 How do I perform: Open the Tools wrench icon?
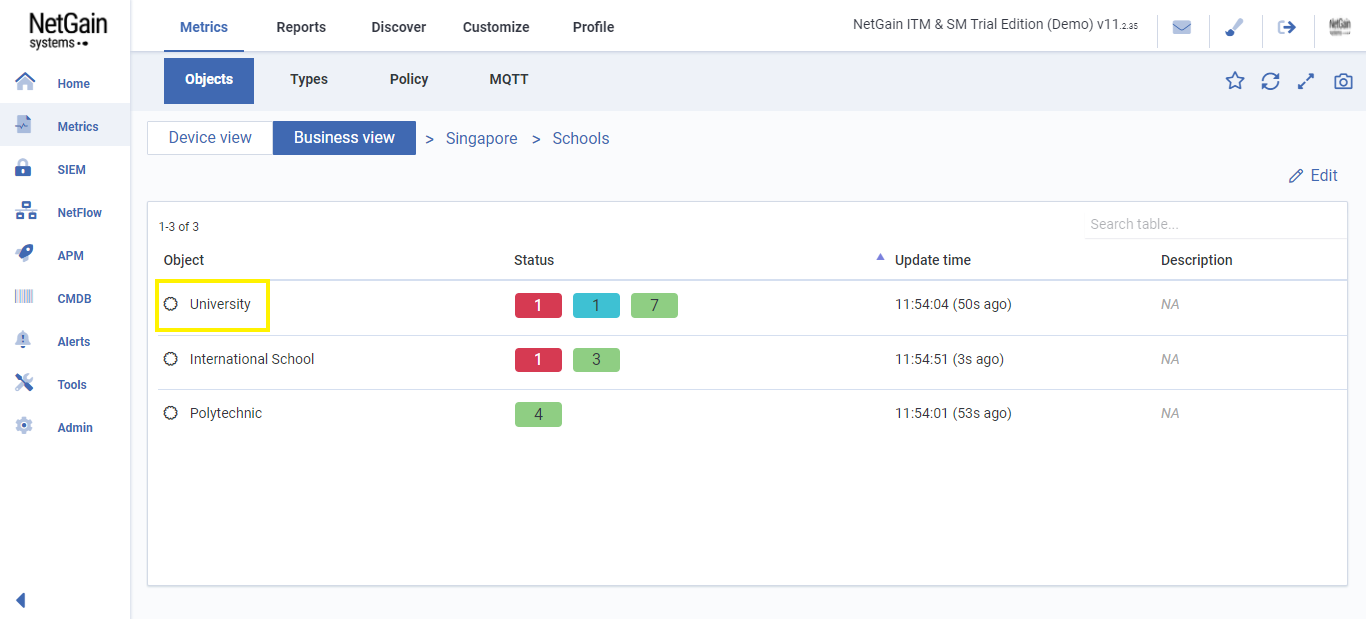[x=25, y=383]
